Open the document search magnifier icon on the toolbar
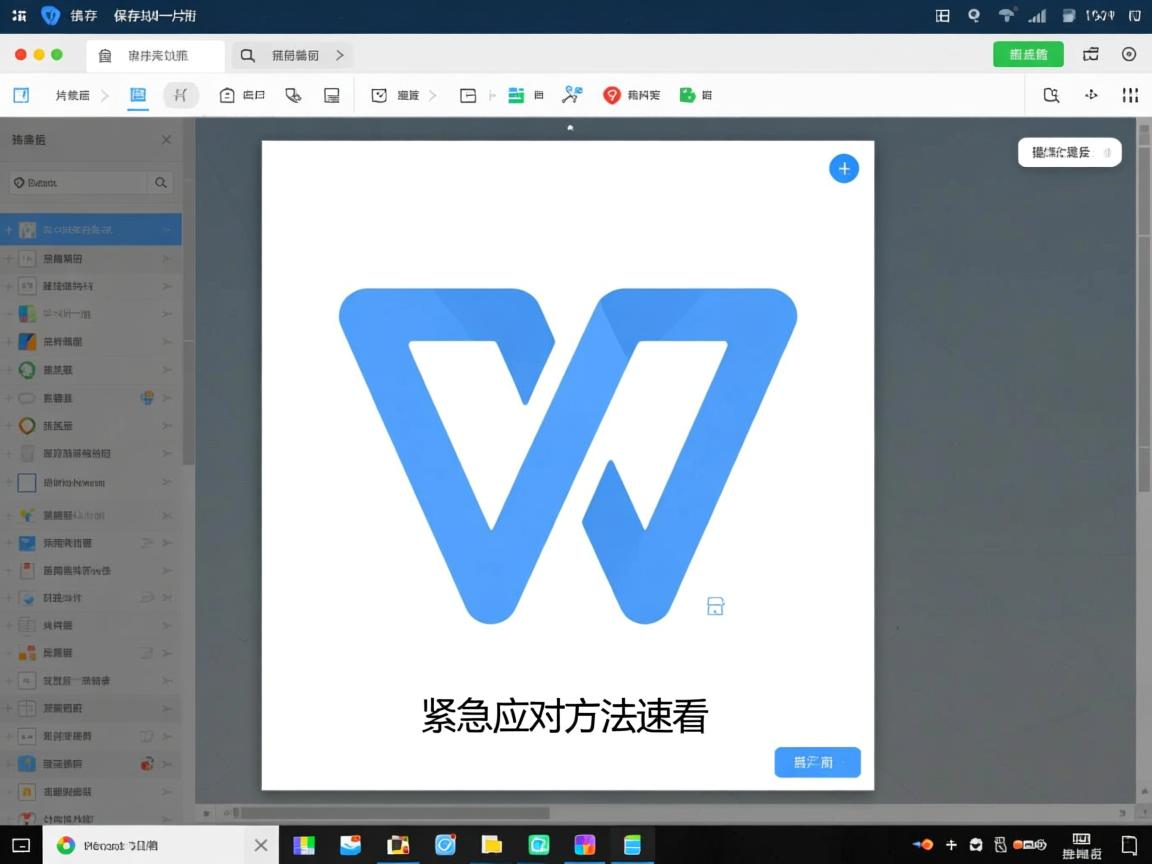The image size is (1152, 864). click(x=1051, y=95)
